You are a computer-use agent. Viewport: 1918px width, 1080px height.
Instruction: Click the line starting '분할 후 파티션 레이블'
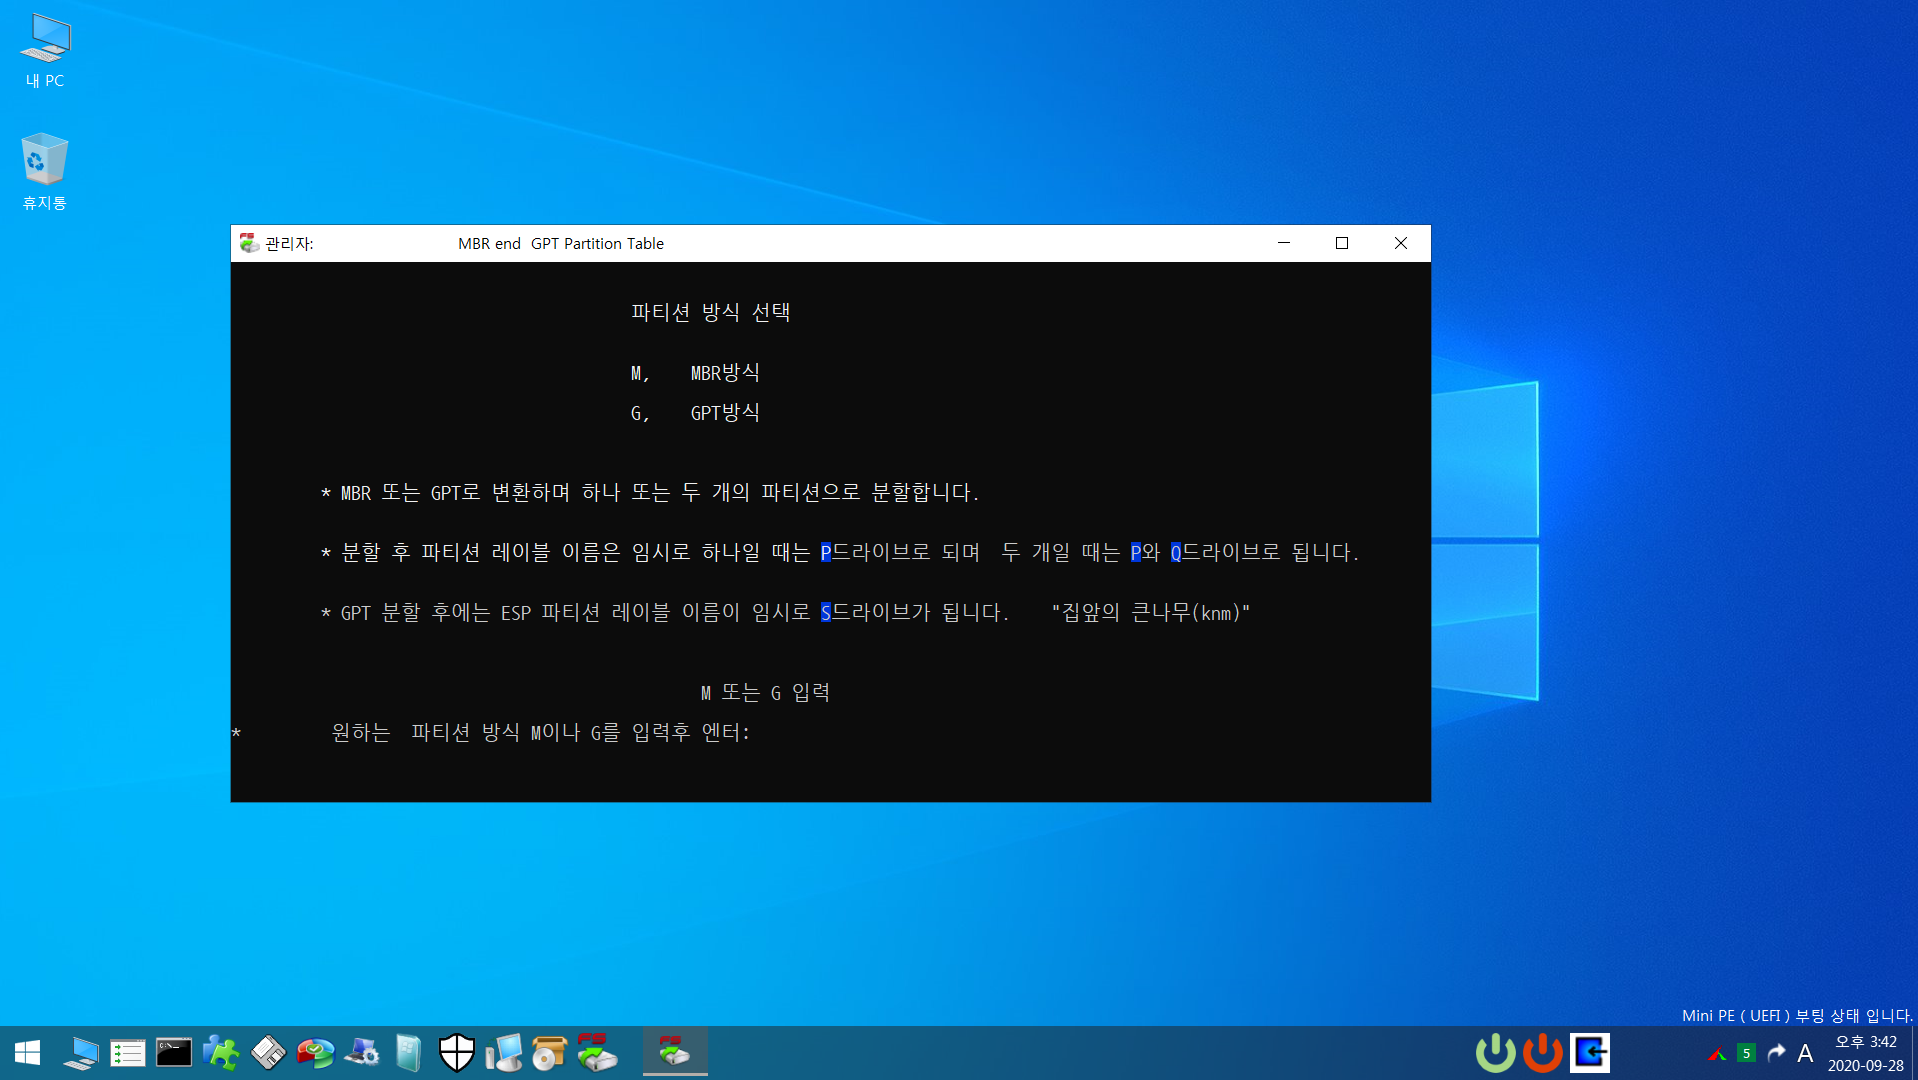pos(840,552)
